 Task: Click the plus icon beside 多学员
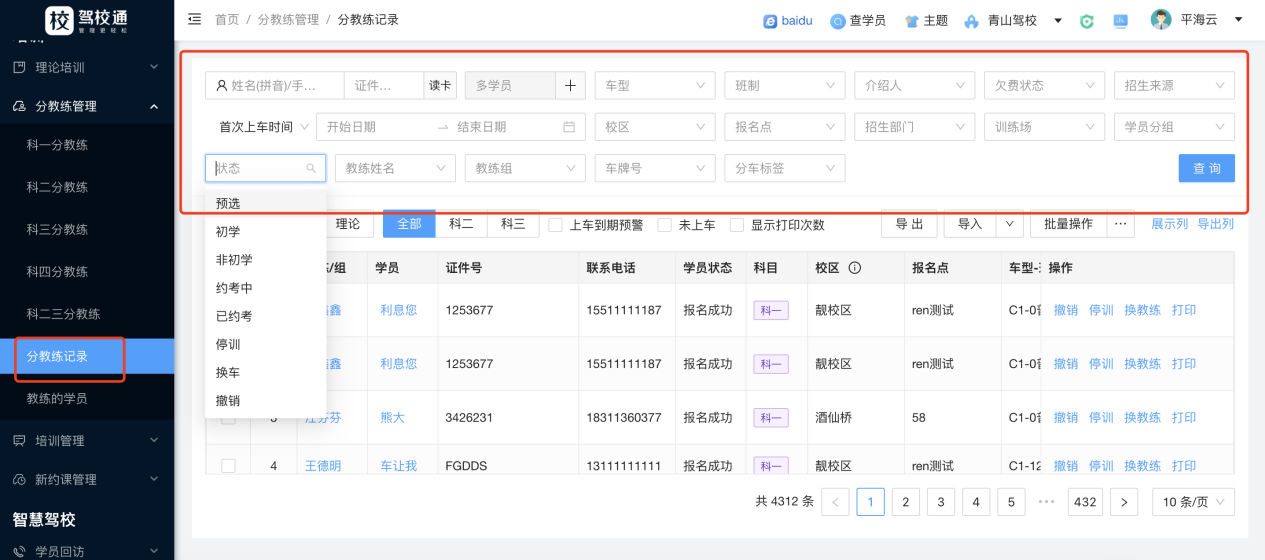pyautogui.click(x=570, y=86)
